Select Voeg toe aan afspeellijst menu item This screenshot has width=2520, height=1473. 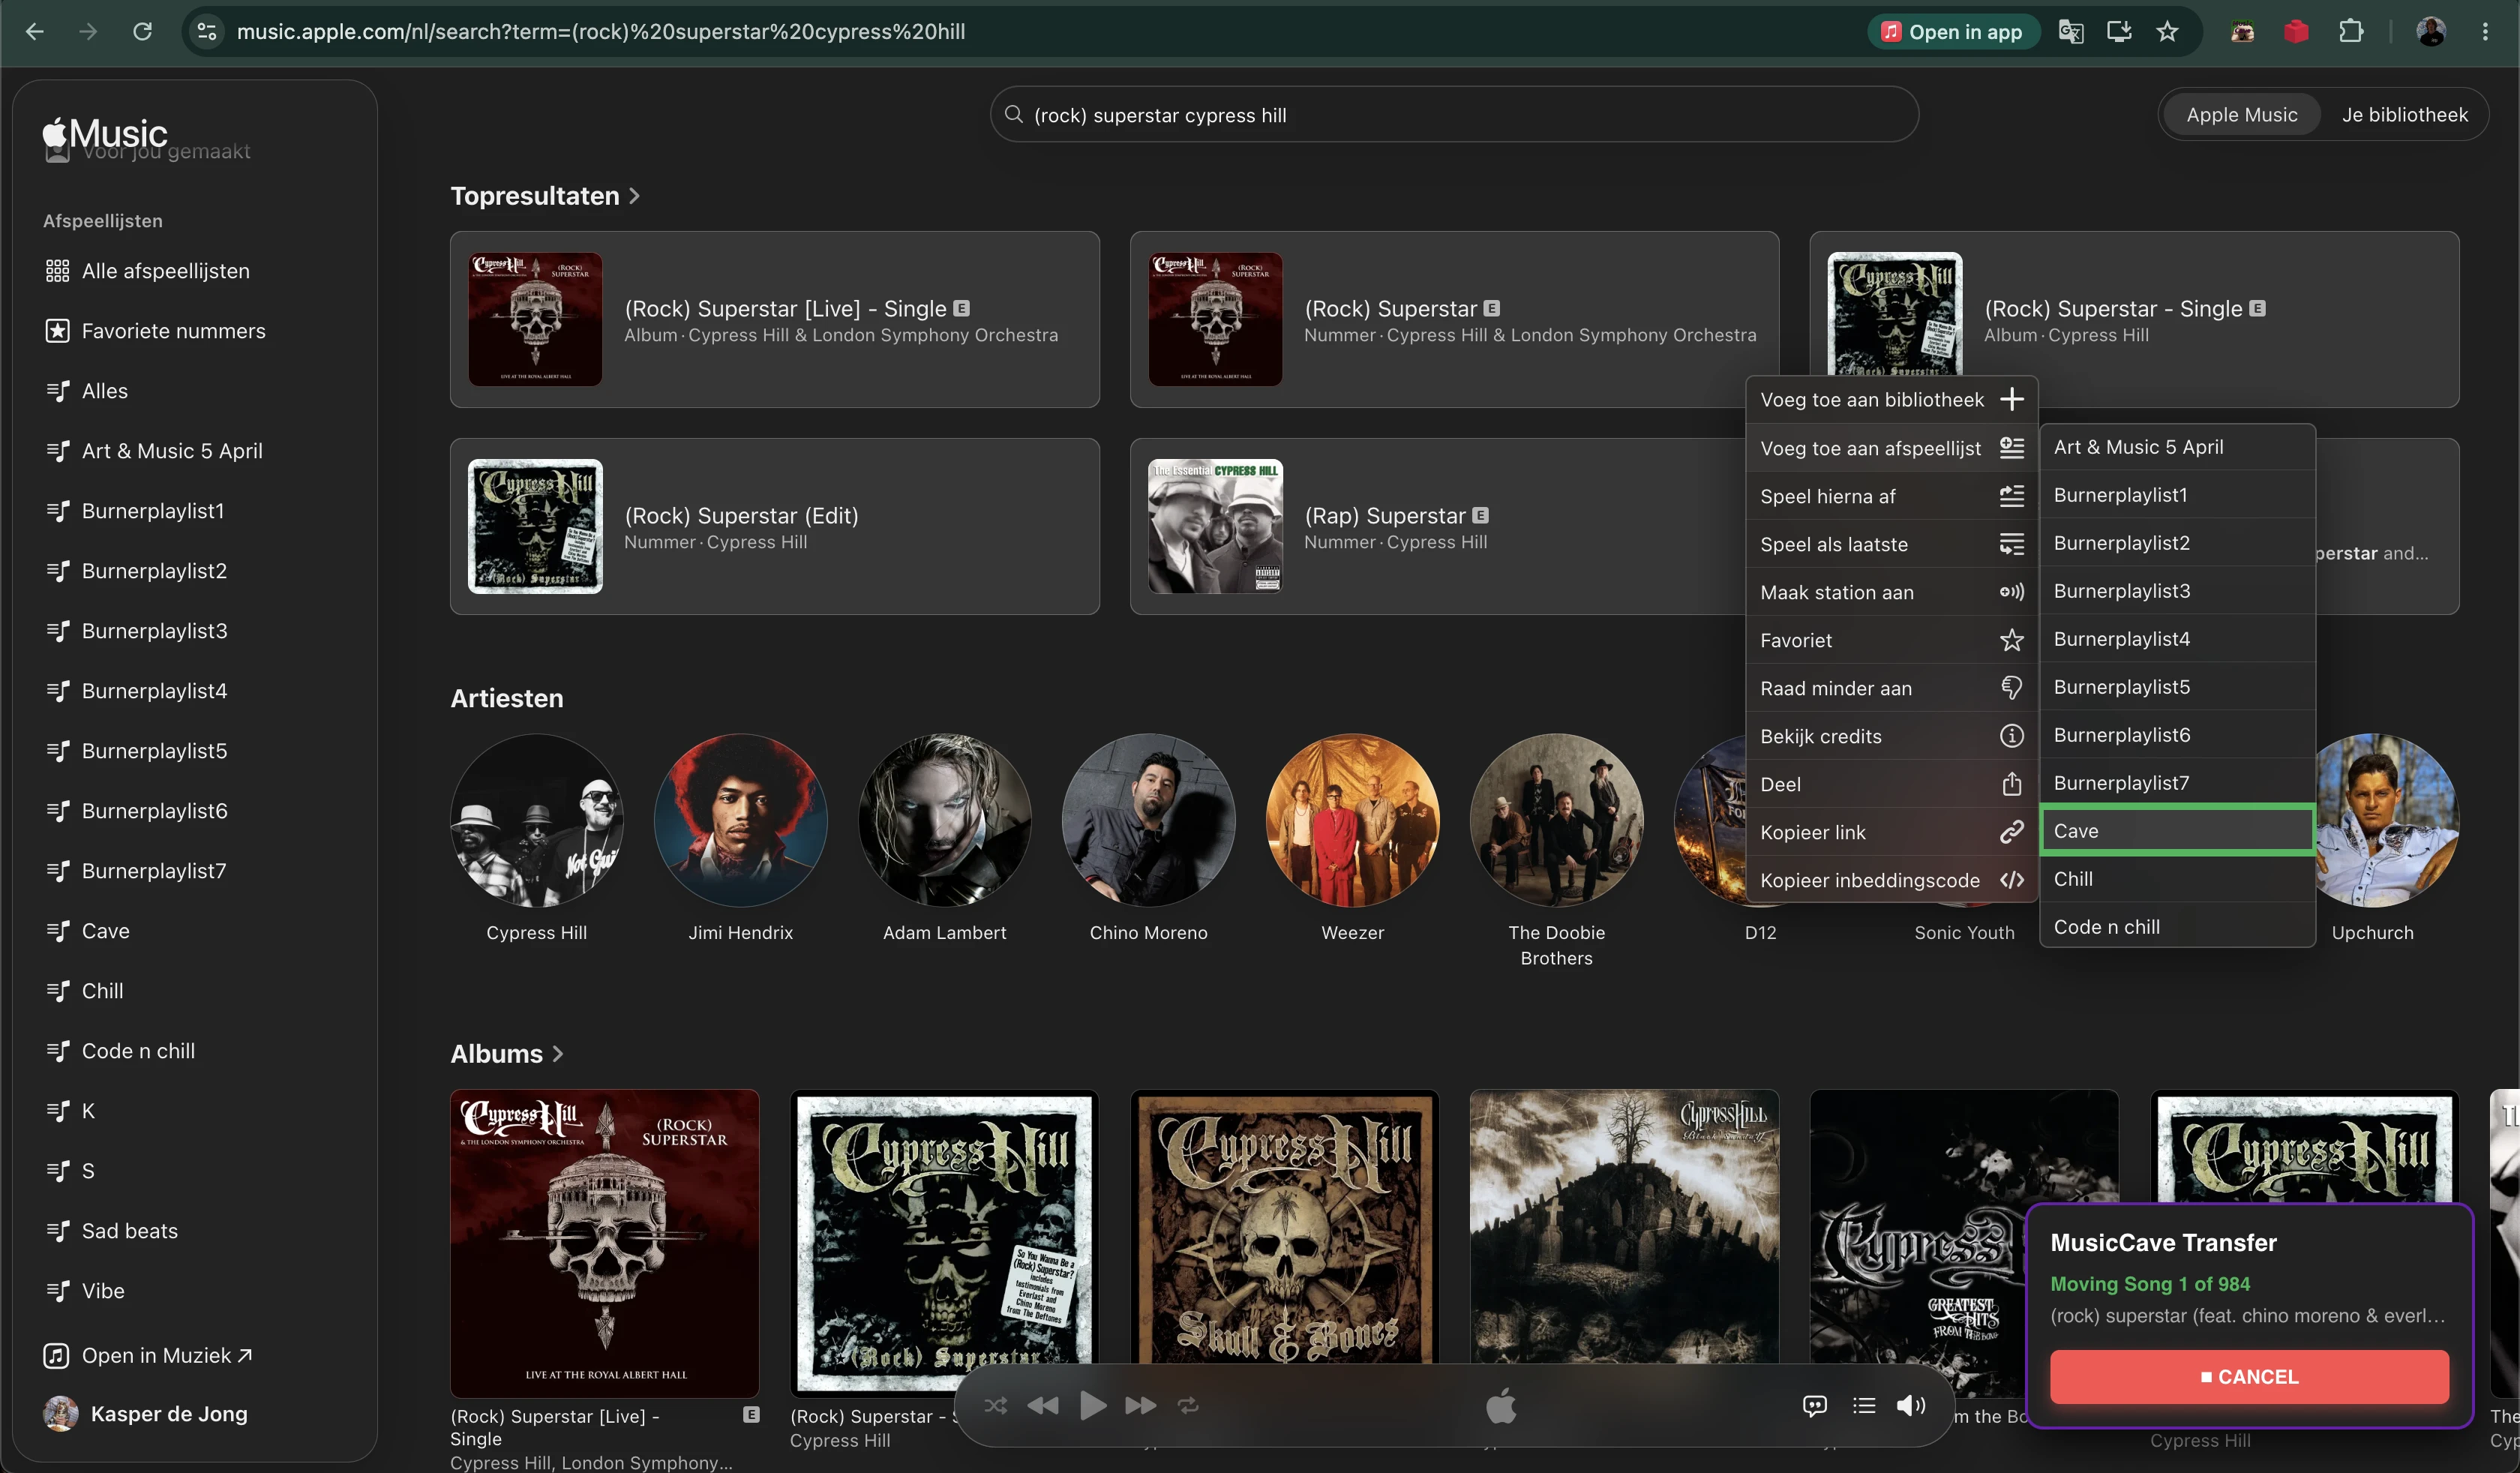pos(1891,448)
